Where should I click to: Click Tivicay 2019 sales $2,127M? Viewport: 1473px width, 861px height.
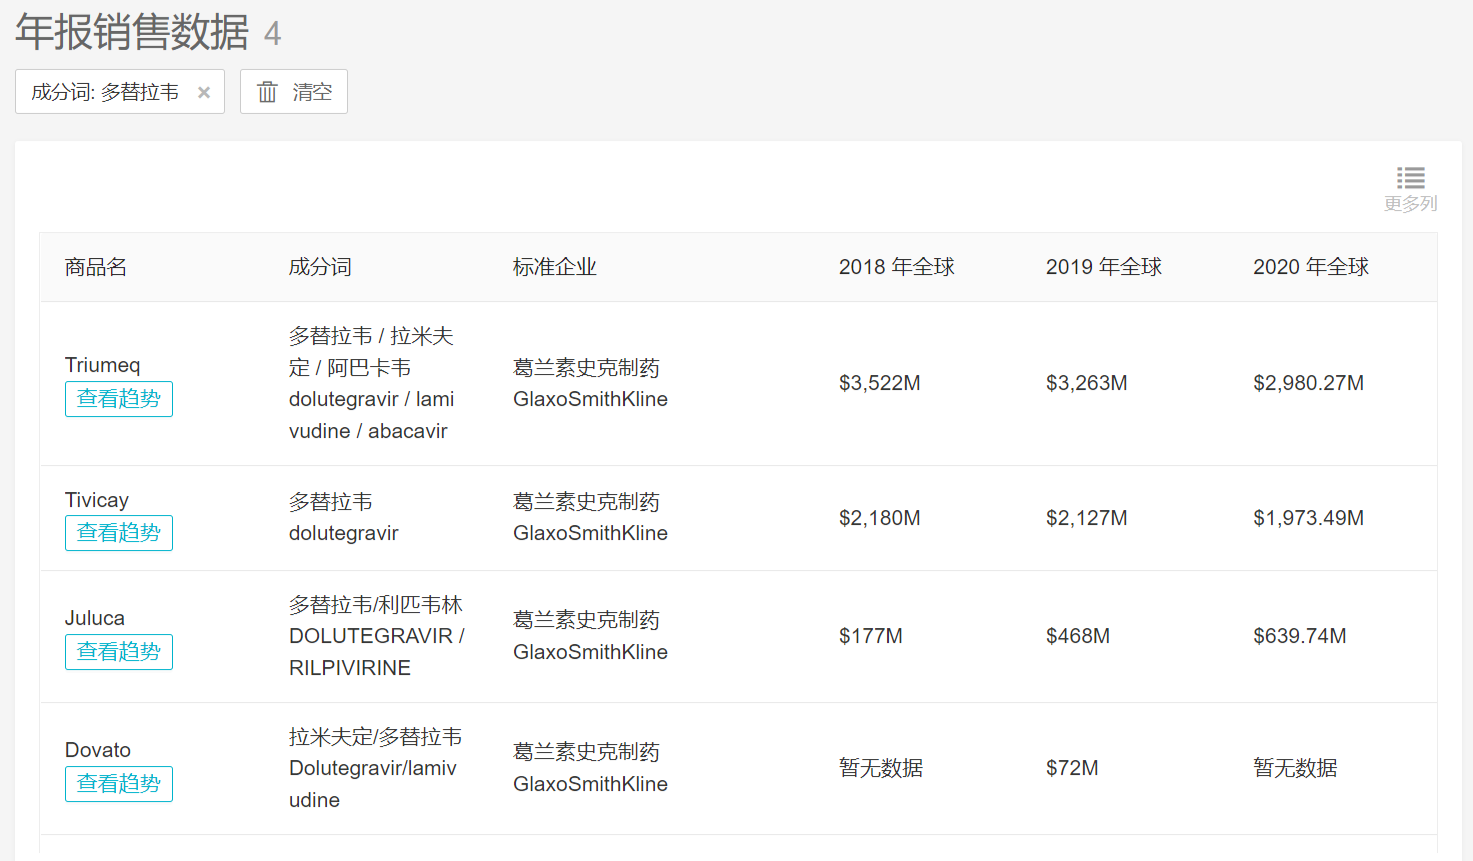pos(1087,518)
